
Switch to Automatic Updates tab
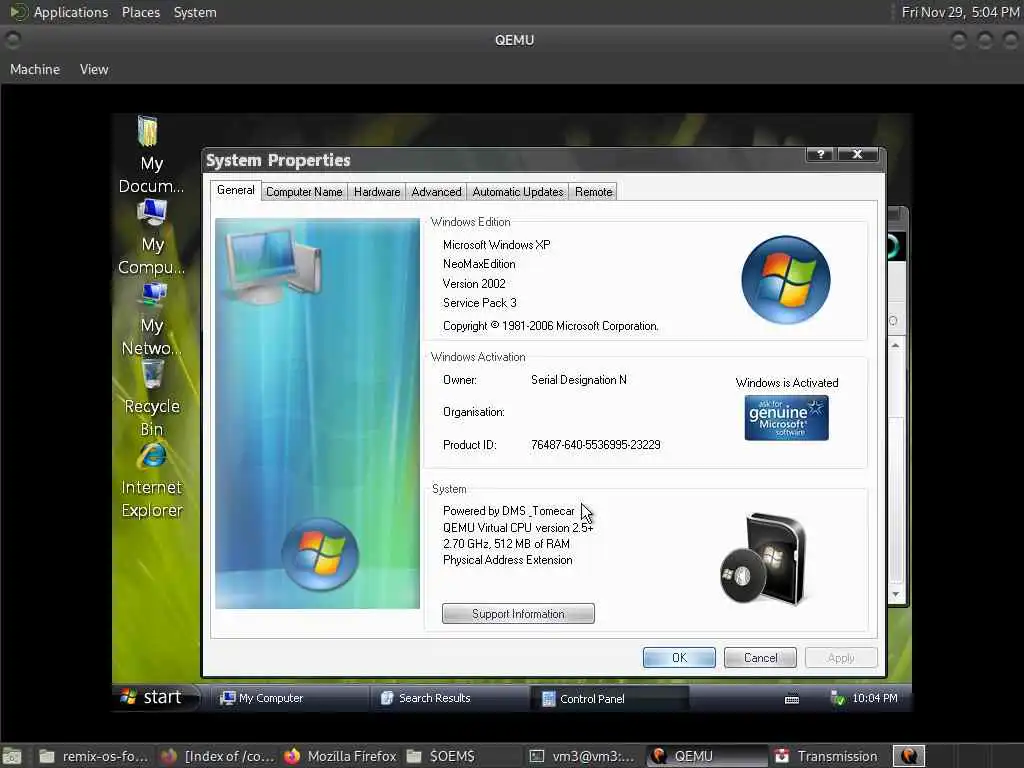point(518,192)
